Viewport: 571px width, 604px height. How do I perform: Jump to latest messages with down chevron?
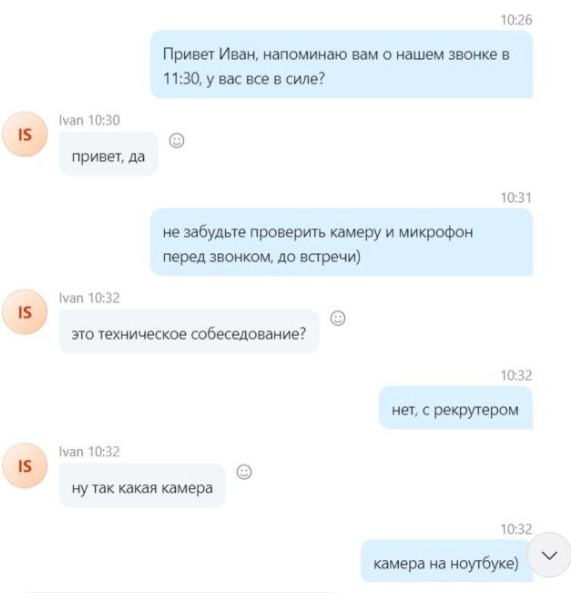pos(549,555)
